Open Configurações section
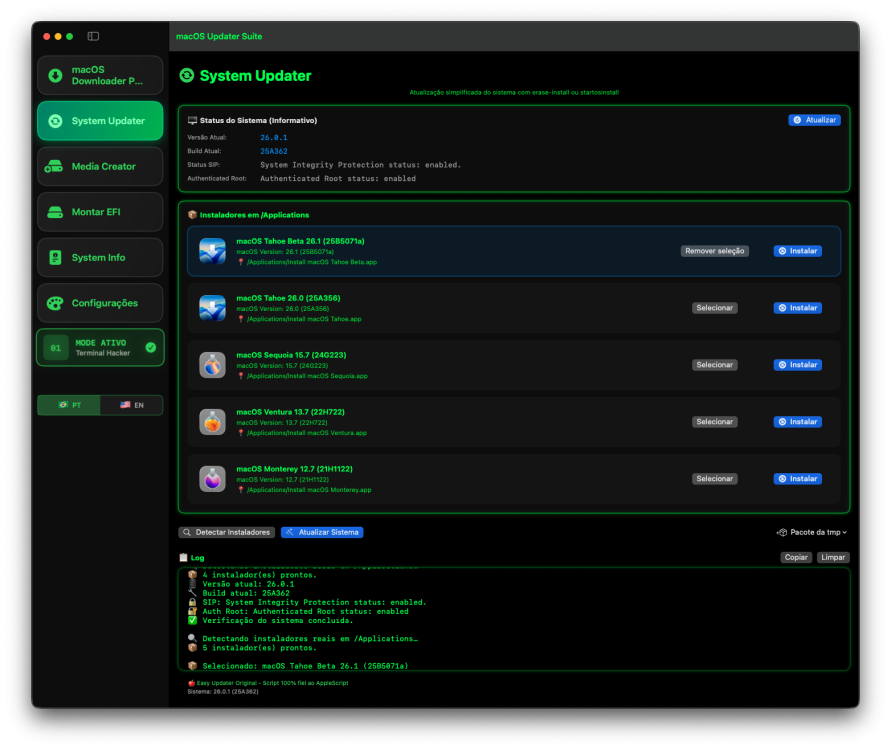This screenshot has height=750, width=891. [100, 303]
